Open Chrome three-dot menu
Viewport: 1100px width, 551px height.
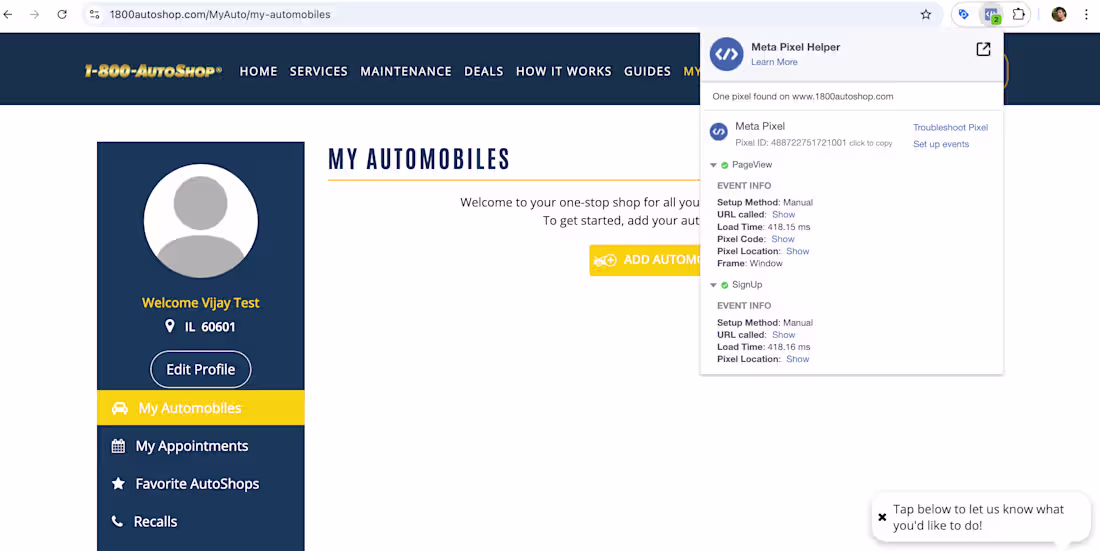click(1086, 14)
